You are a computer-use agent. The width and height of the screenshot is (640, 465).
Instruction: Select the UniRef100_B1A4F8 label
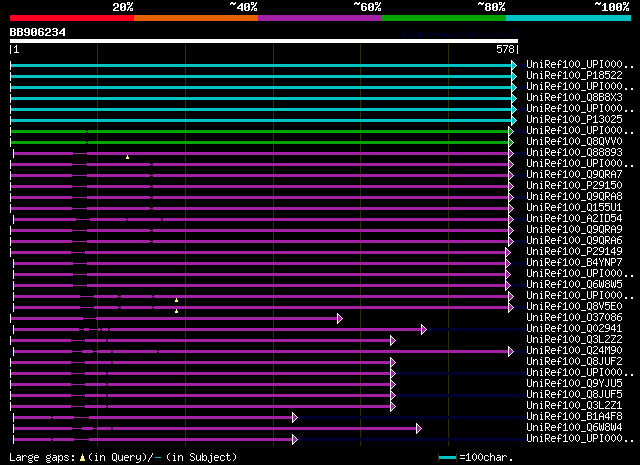tap(574, 417)
